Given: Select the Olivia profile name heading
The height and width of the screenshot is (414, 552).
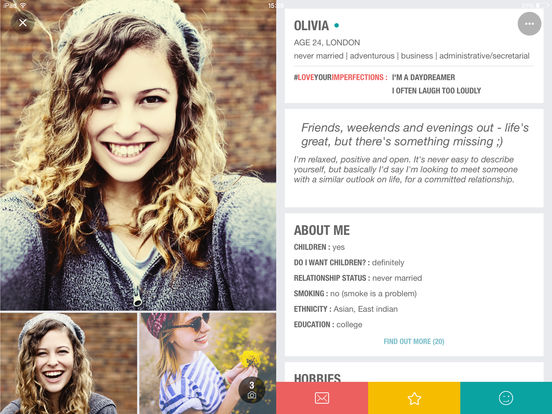Looking at the screenshot, I should click(311, 25).
